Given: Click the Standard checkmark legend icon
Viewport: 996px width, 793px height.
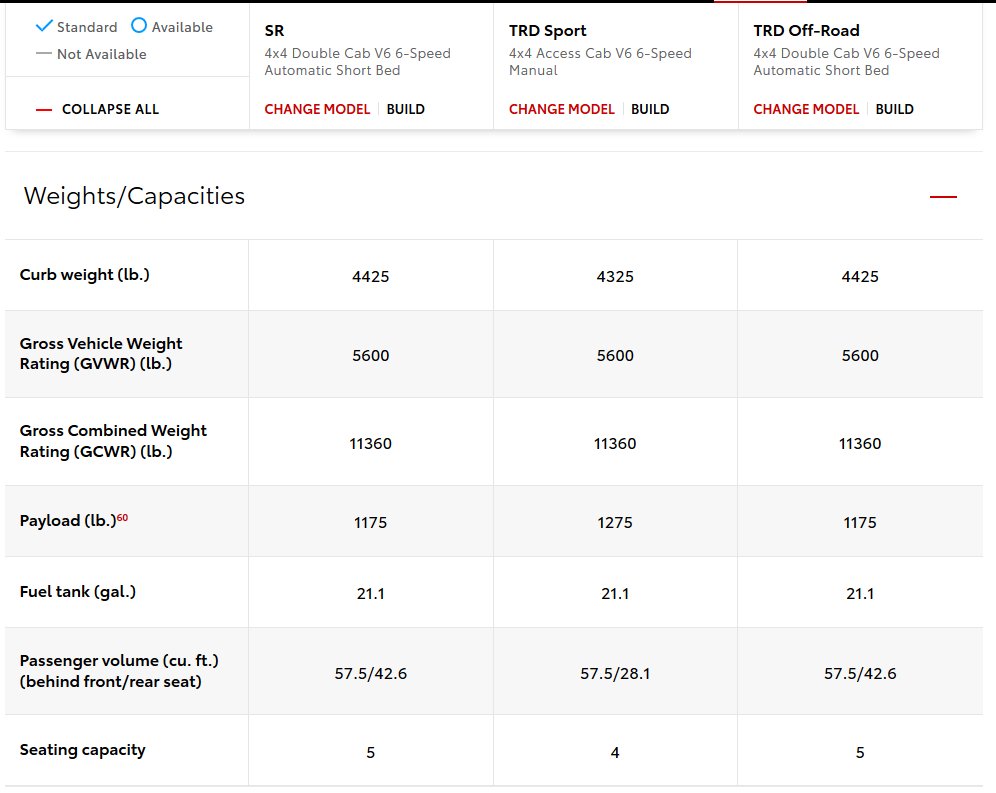Looking at the screenshot, I should coord(44,26).
